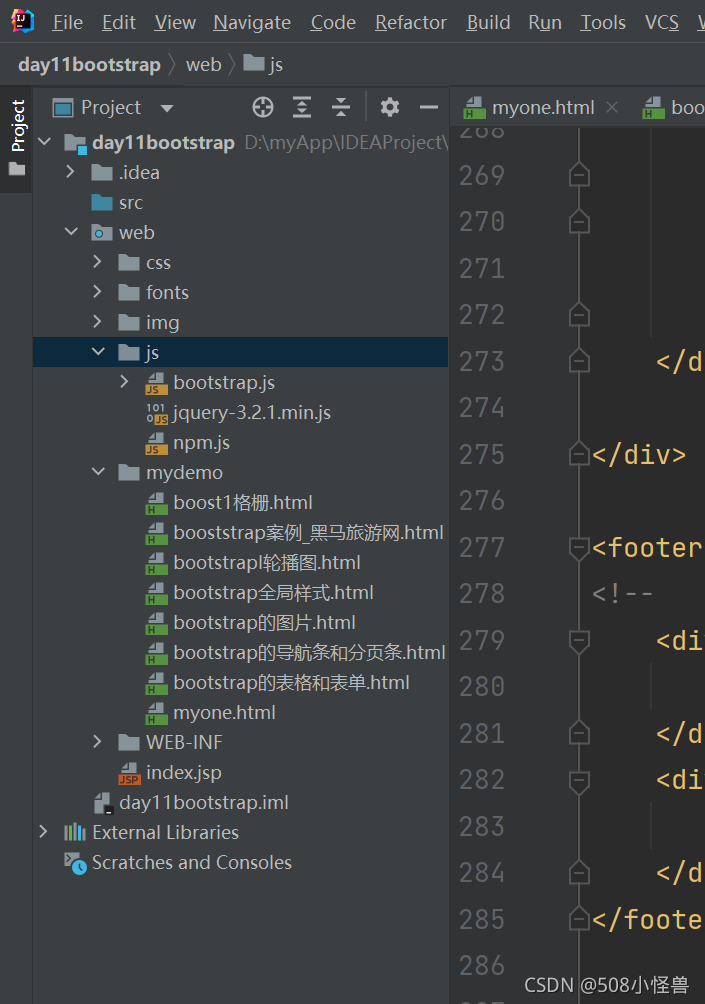Fold the div block at line 279
This screenshot has width=705, height=1004.
pyautogui.click(x=579, y=640)
